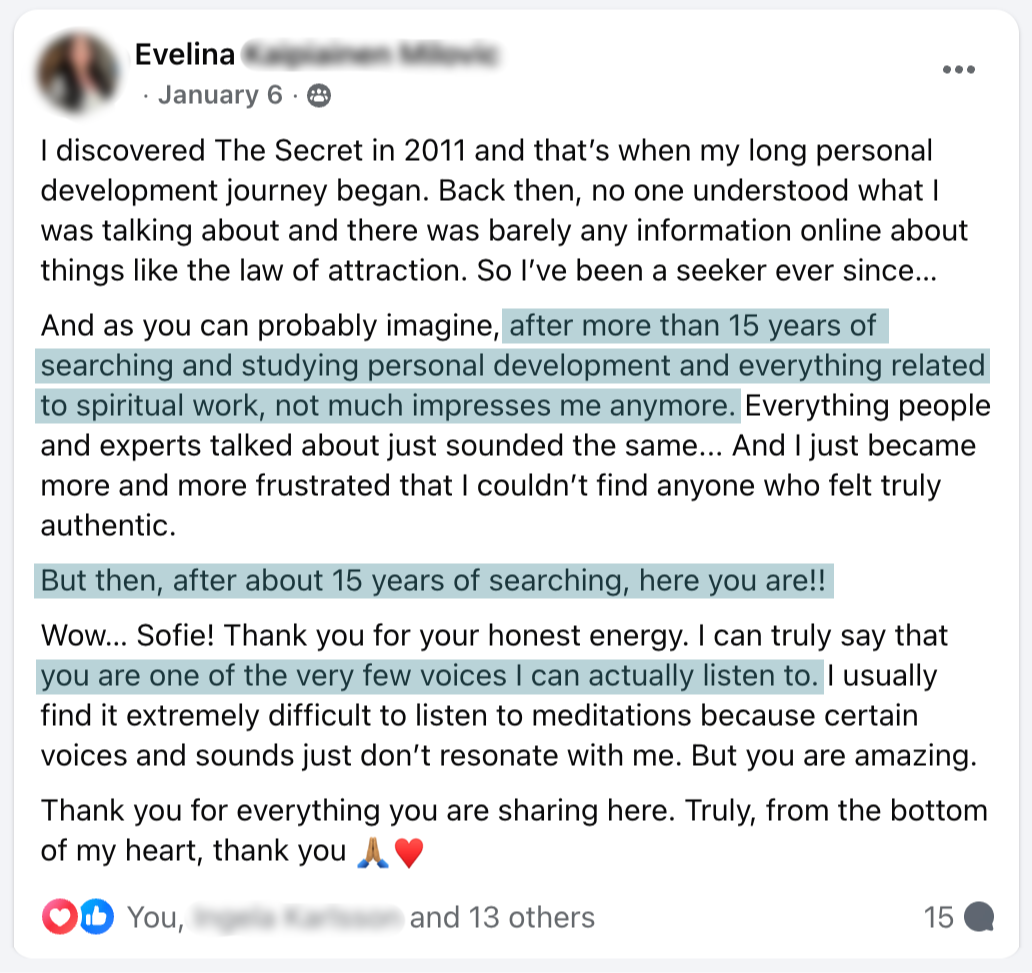Open the profile via the name Evelina
Viewport: 1032px width, 973px height.
pos(184,54)
